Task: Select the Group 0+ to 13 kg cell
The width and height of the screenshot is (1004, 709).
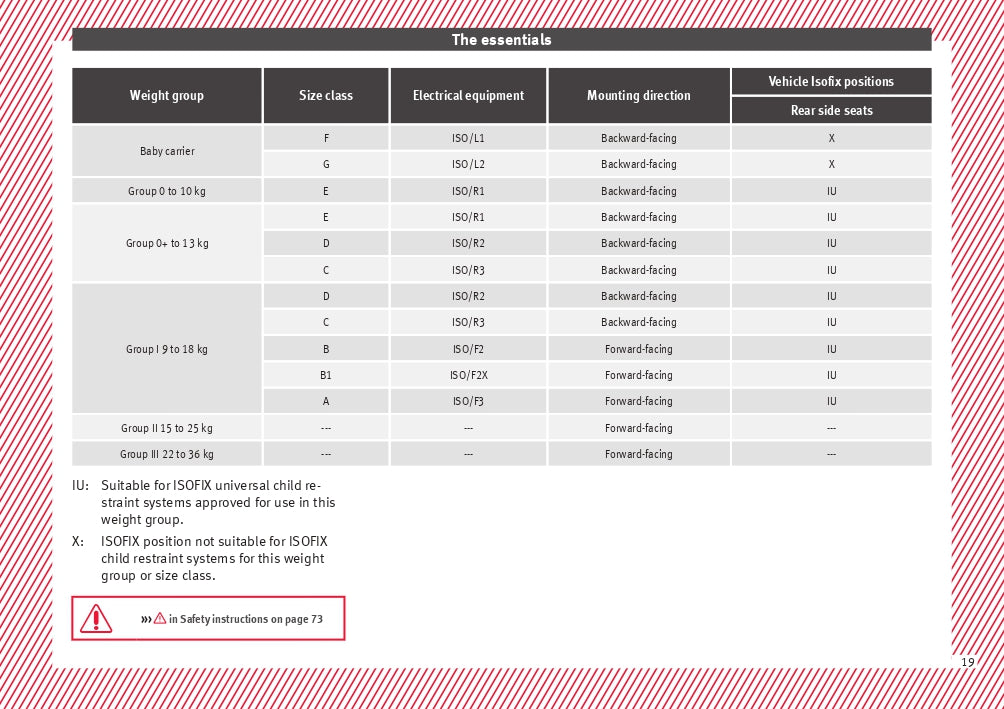Action: click(167, 243)
